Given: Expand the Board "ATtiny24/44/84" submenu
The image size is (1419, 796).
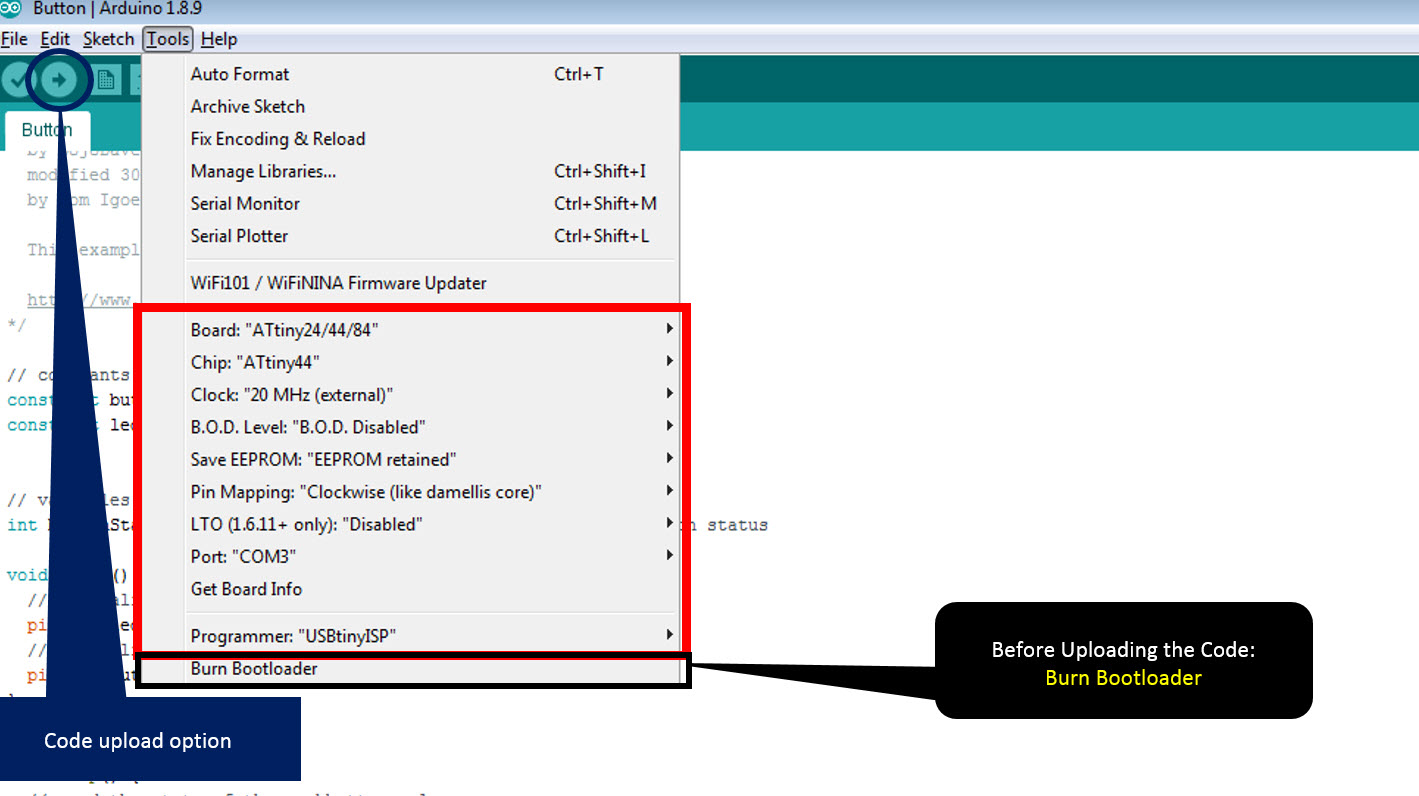Looking at the screenshot, I should click(x=410, y=329).
